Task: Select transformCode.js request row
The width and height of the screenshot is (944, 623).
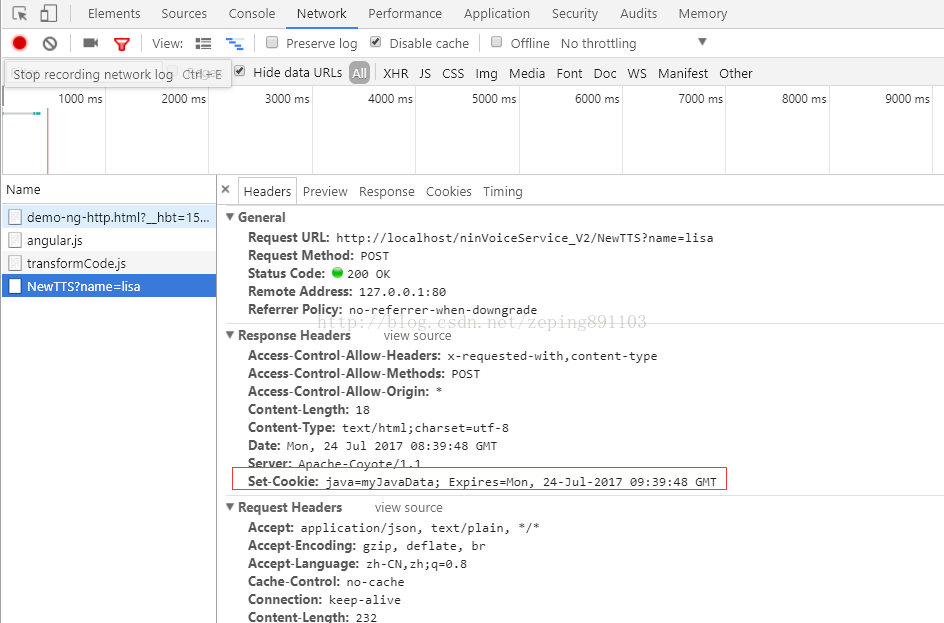Action: [109, 263]
